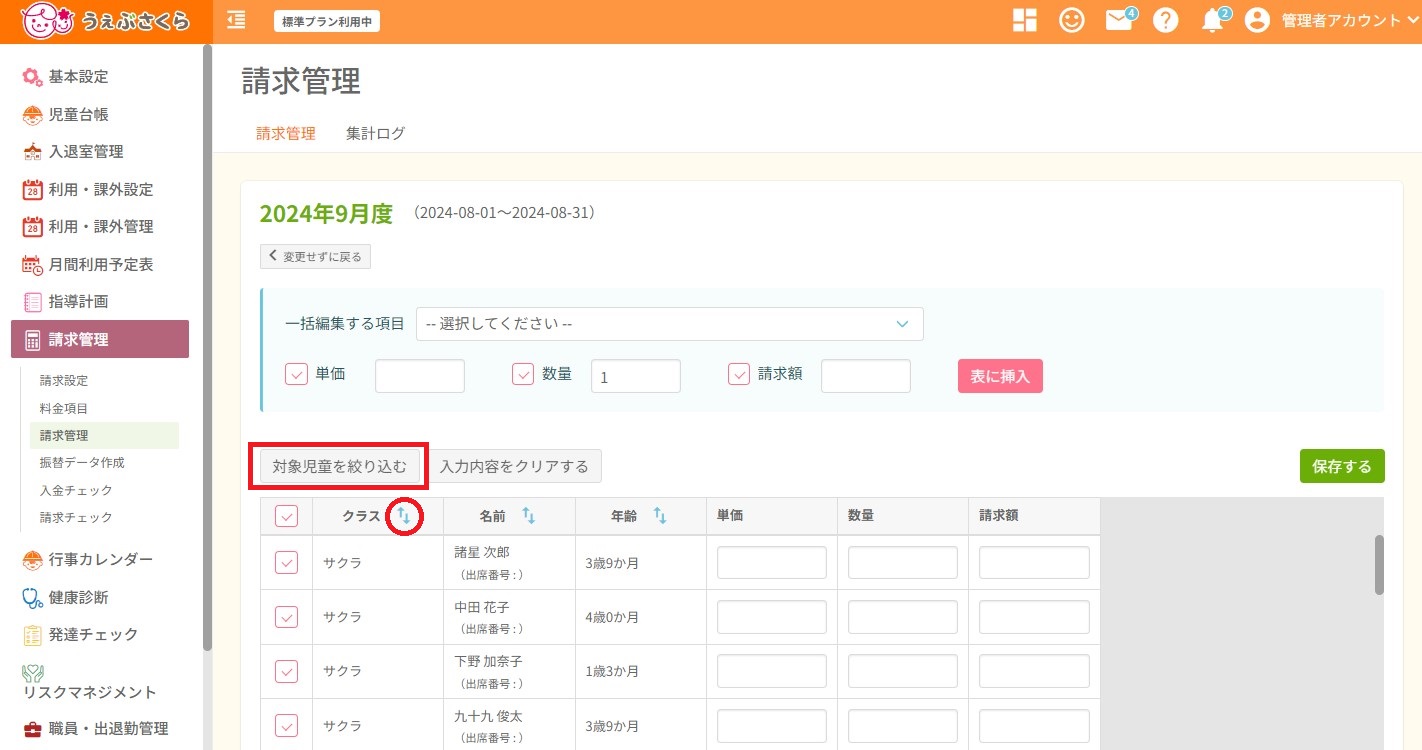
Task: Open 請求チェック submenu item
Action: click(x=76, y=518)
